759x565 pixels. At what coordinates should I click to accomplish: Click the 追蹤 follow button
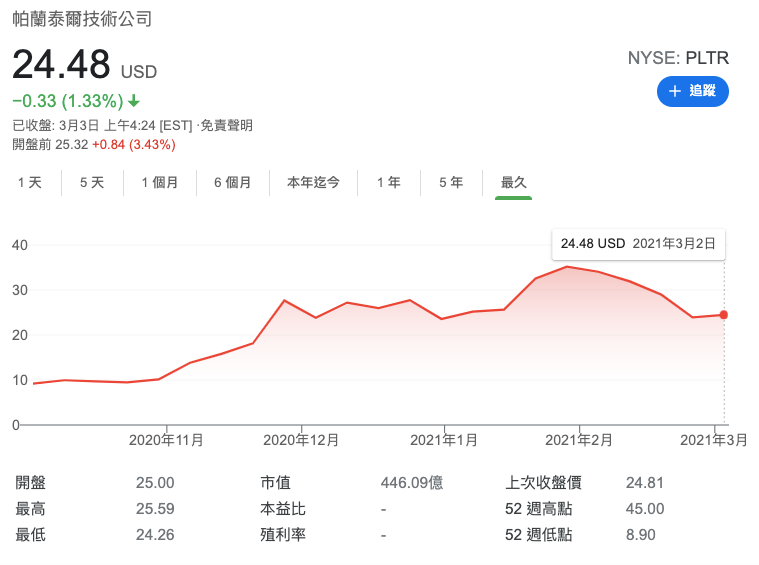(x=692, y=91)
